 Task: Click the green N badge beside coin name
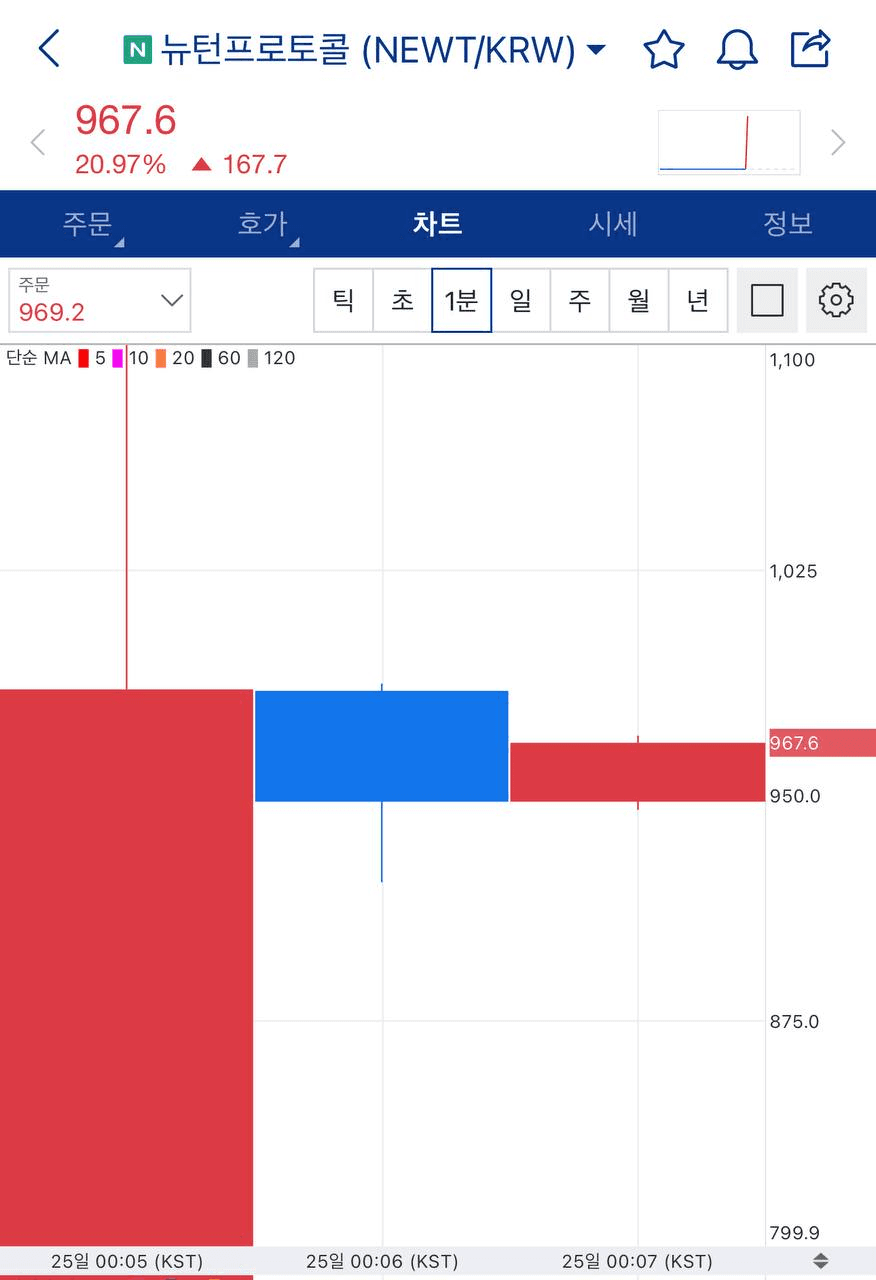point(137,49)
